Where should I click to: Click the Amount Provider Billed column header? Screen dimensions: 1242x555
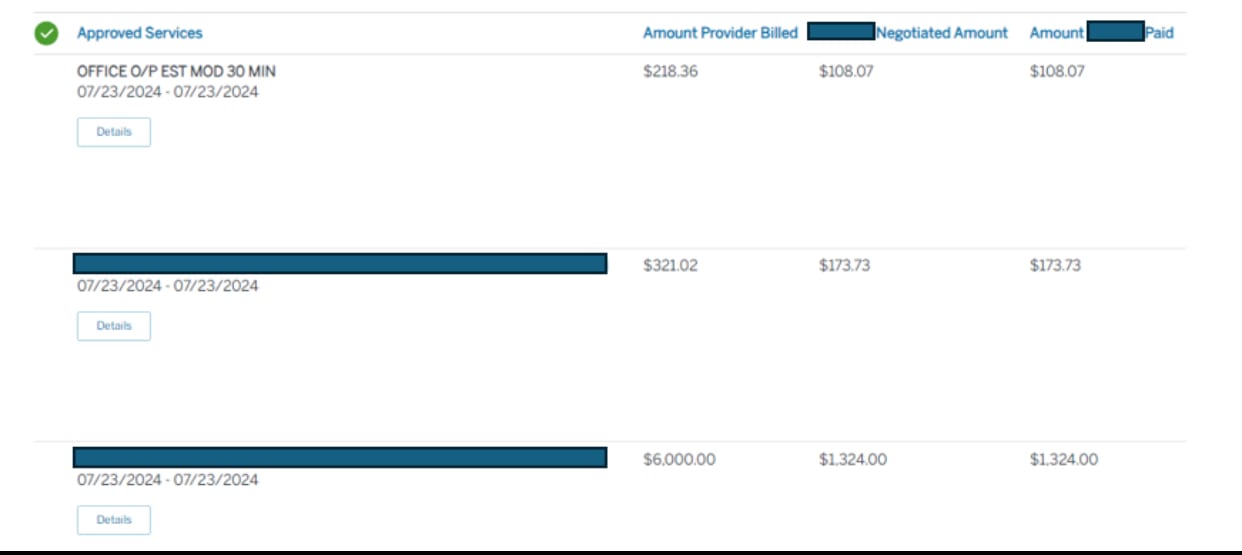[x=720, y=33]
